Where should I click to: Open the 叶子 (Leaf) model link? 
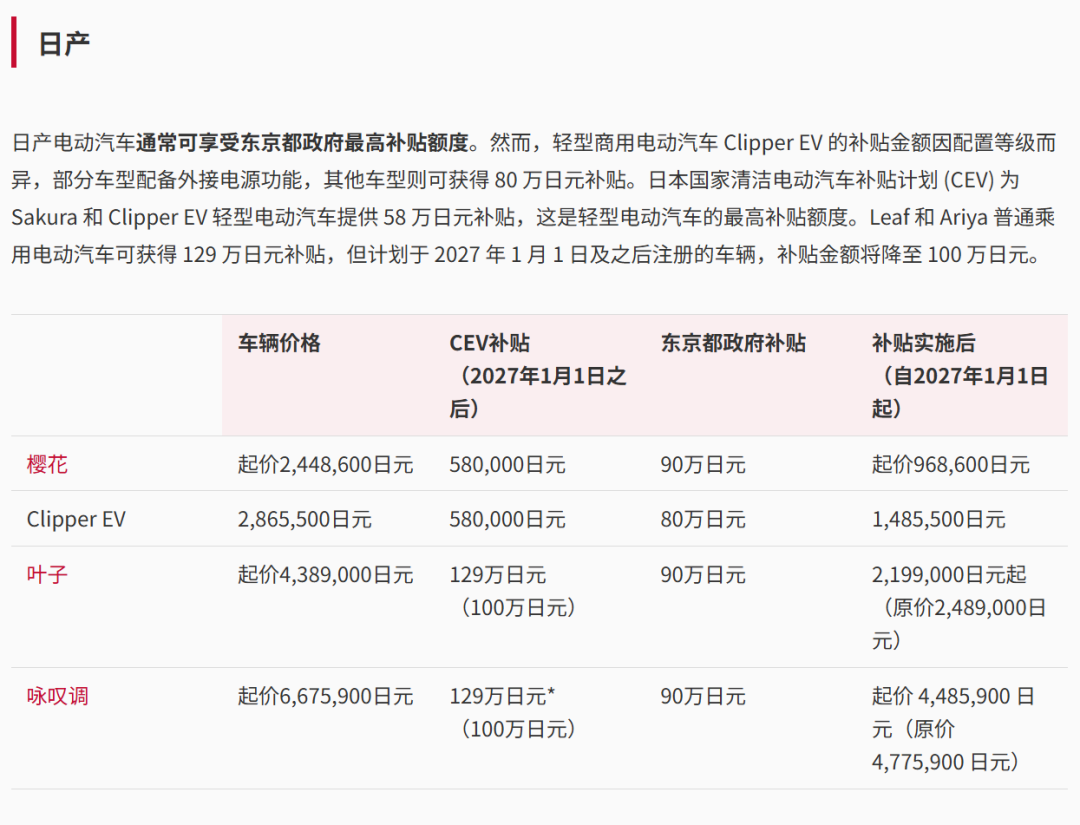(47, 574)
